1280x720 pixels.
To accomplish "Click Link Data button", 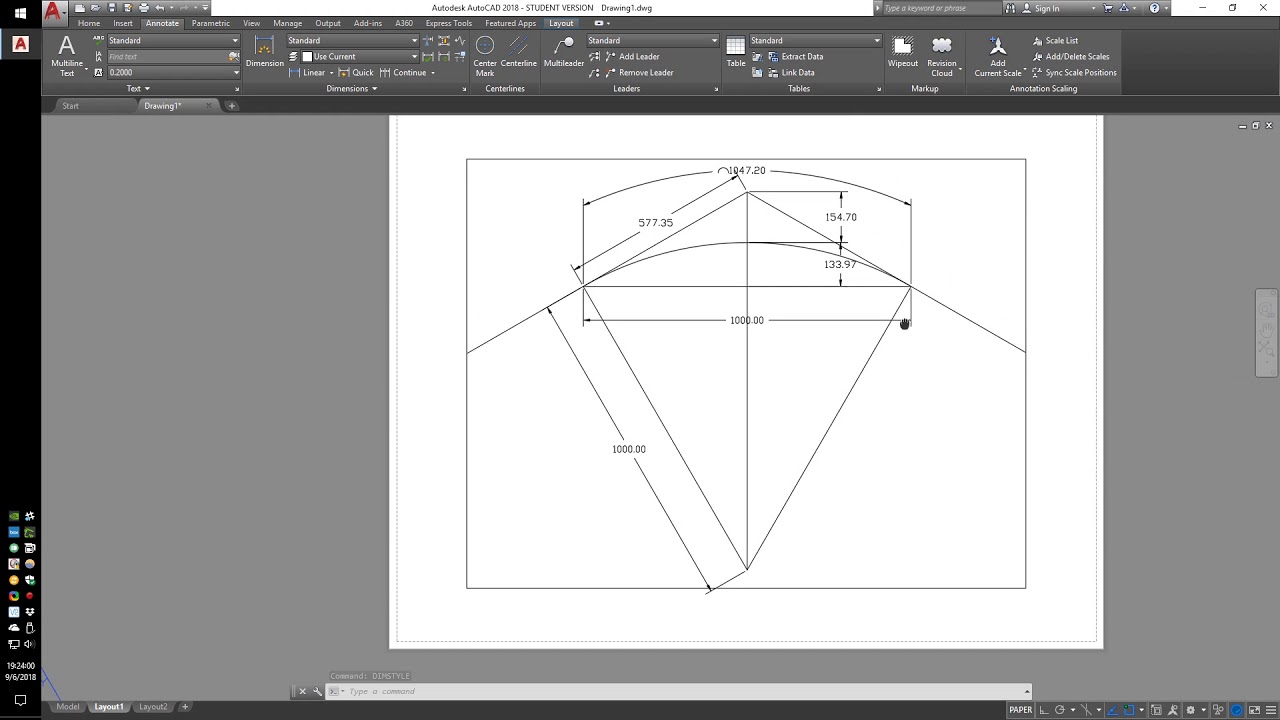I will pyautogui.click(x=789, y=73).
